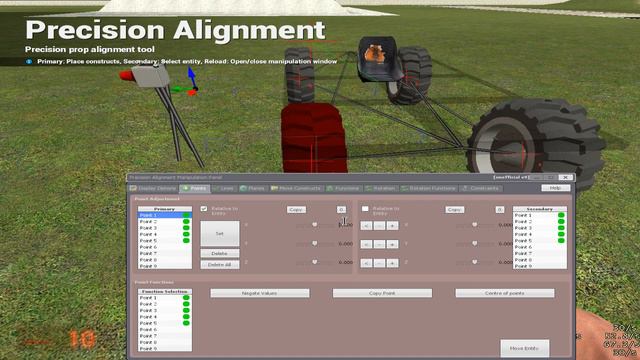Click the secondary Y slider
The height and width of the screenshot is (360, 640).
click(474, 244)
